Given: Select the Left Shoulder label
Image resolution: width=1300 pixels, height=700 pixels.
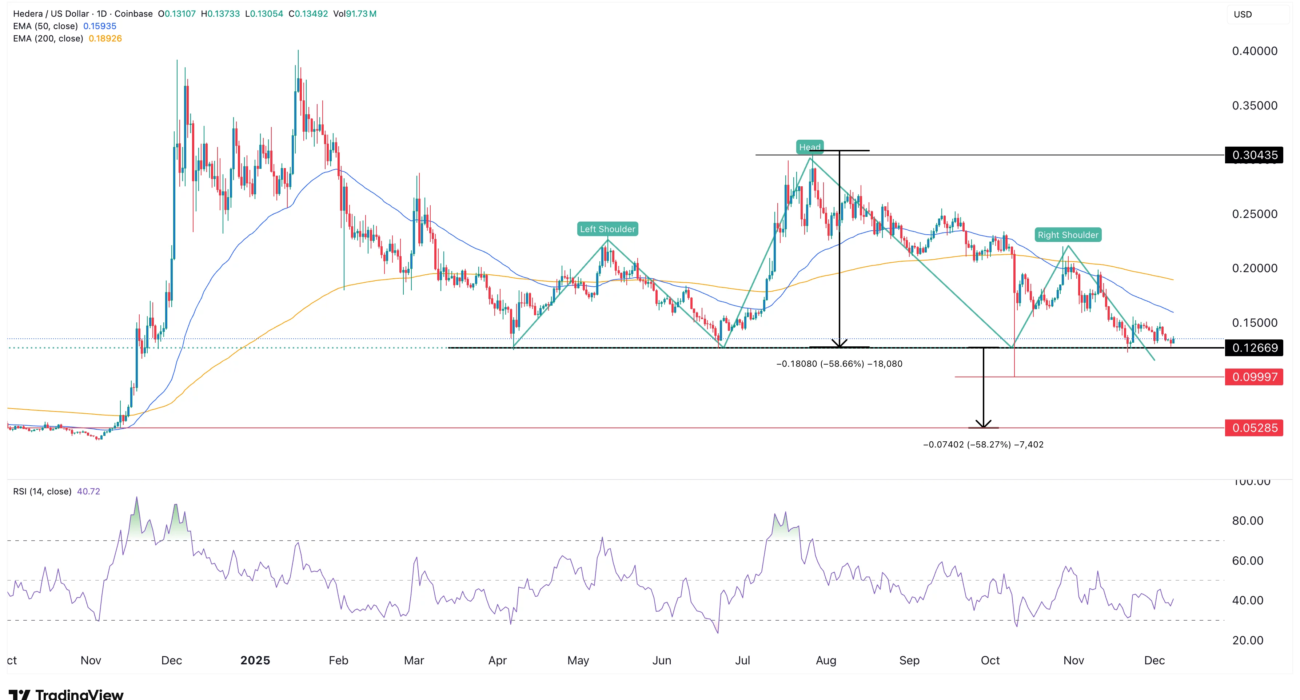Looking at the screenshot, I should (x=607, y=229).
